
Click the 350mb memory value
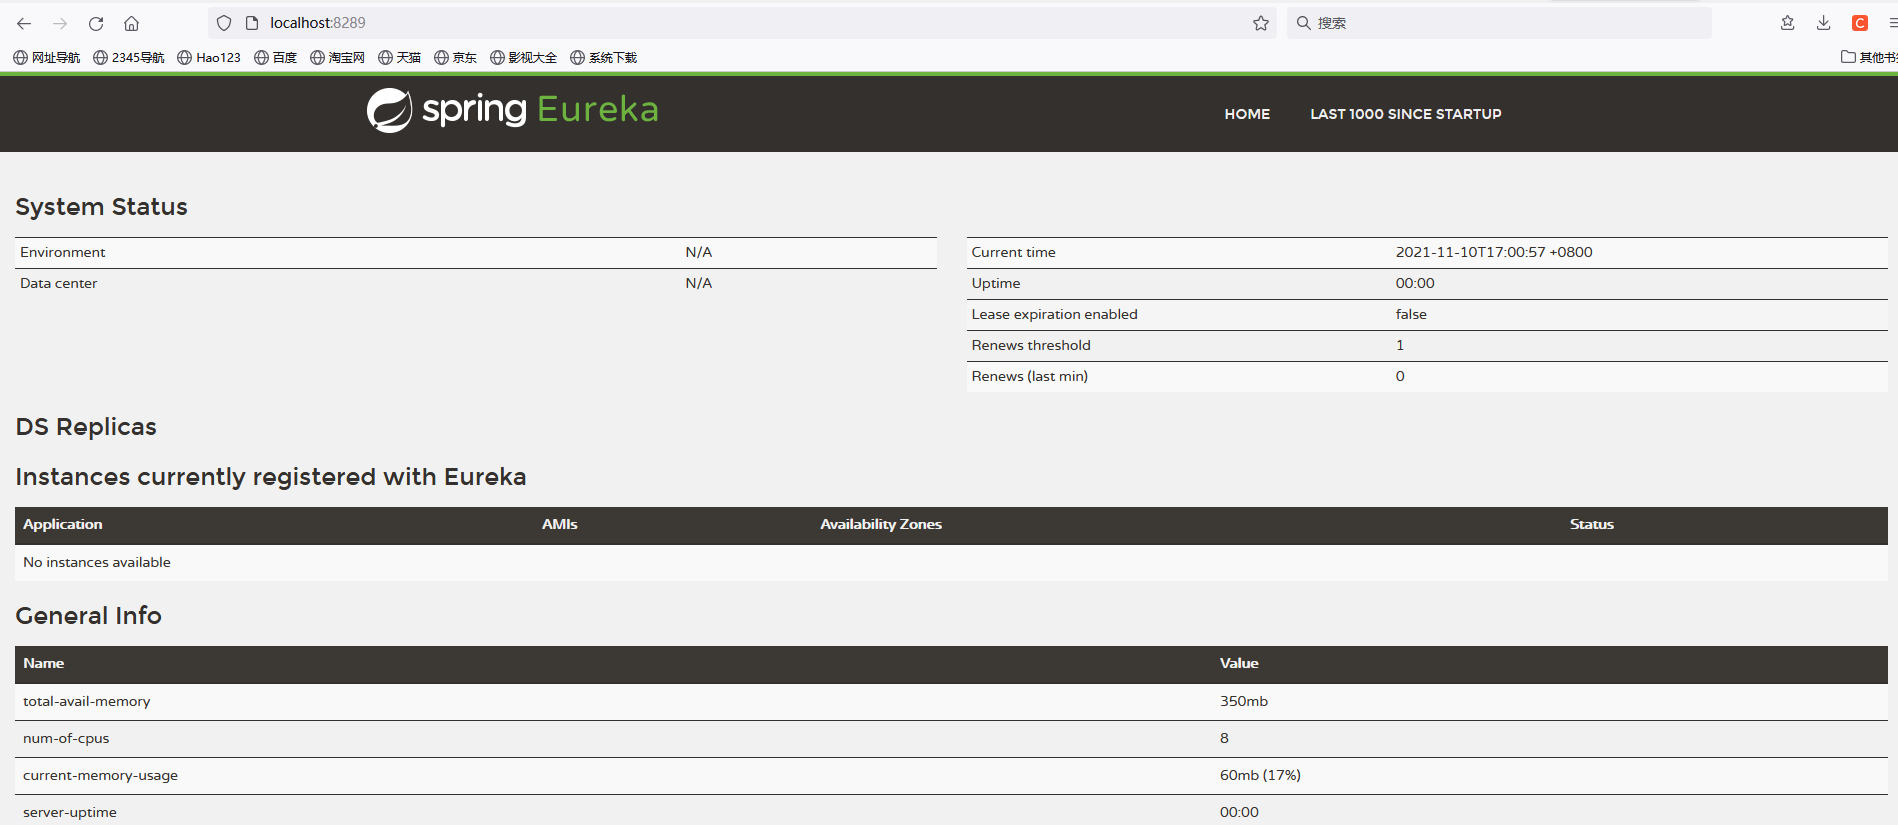click(1244, 701)
